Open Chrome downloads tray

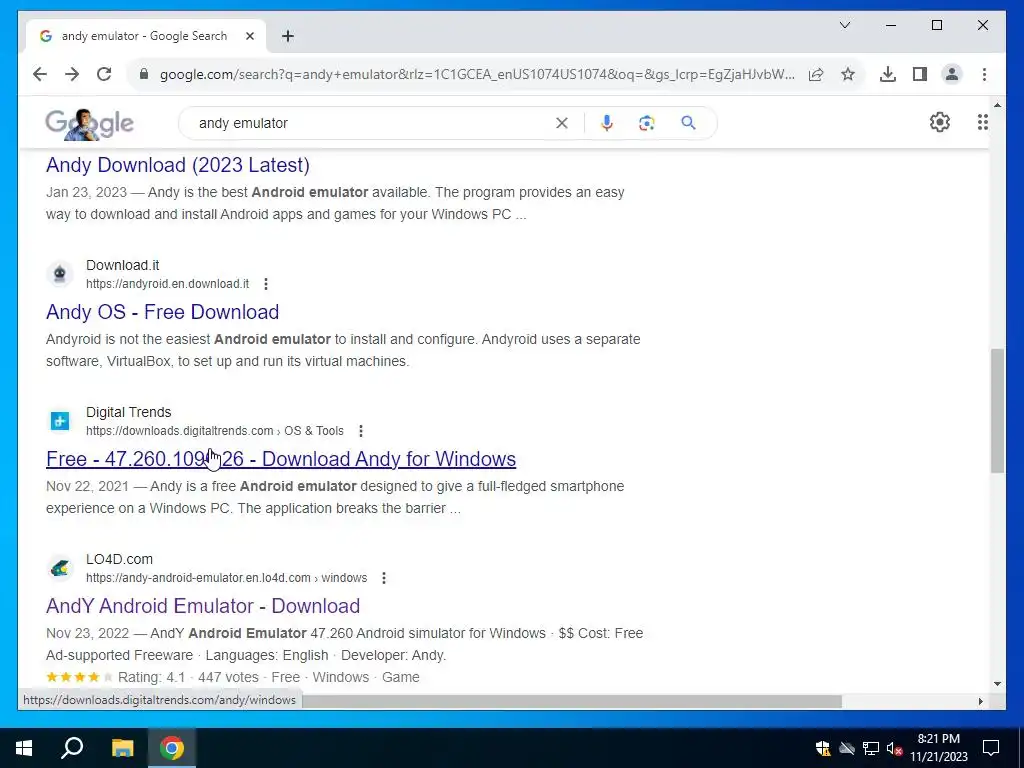(x=888, y=74)
